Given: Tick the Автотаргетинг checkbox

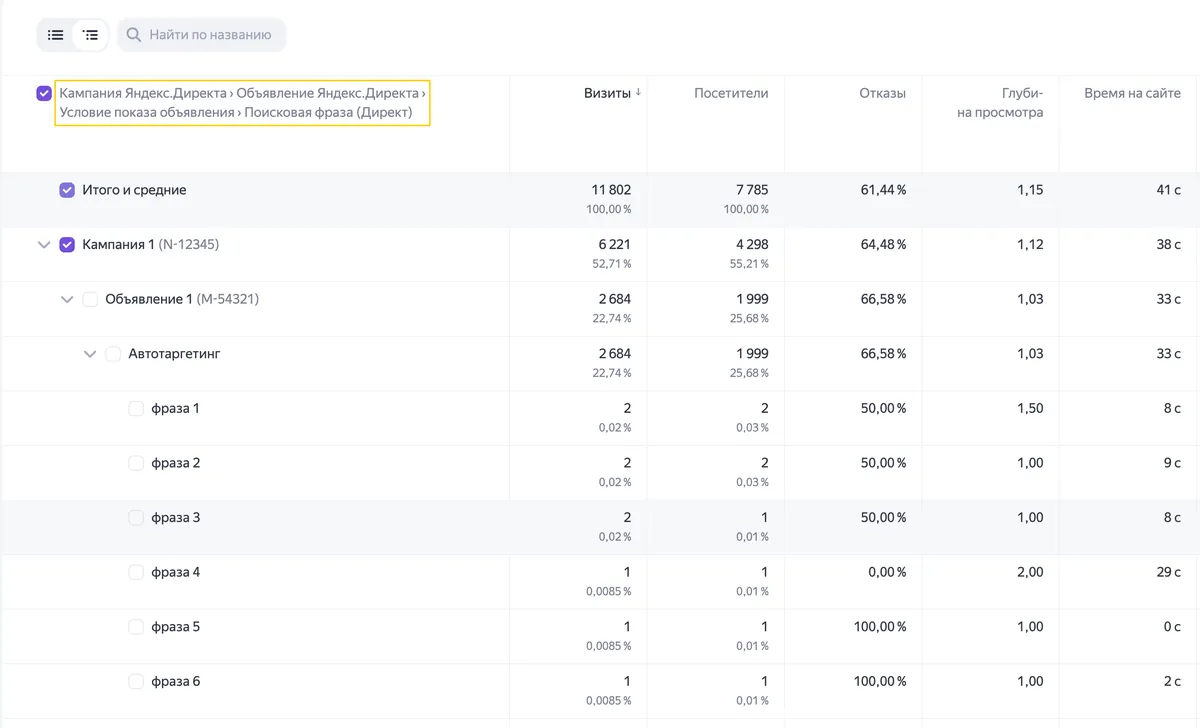Looking at the screenshot, I should (x=113, y=353).
